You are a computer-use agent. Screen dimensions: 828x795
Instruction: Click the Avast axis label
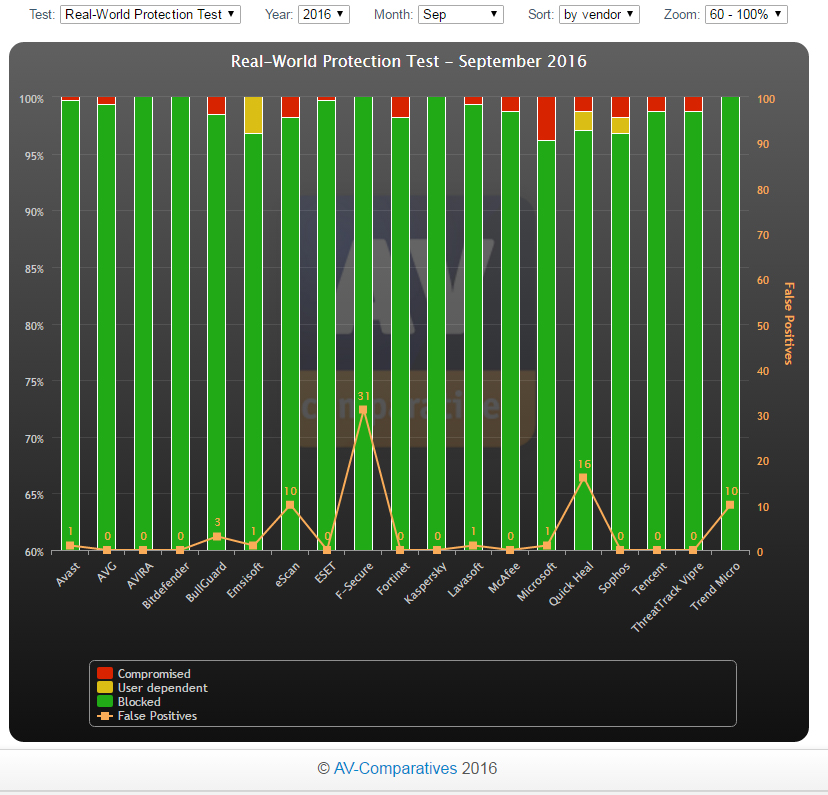tap(68, 574)
